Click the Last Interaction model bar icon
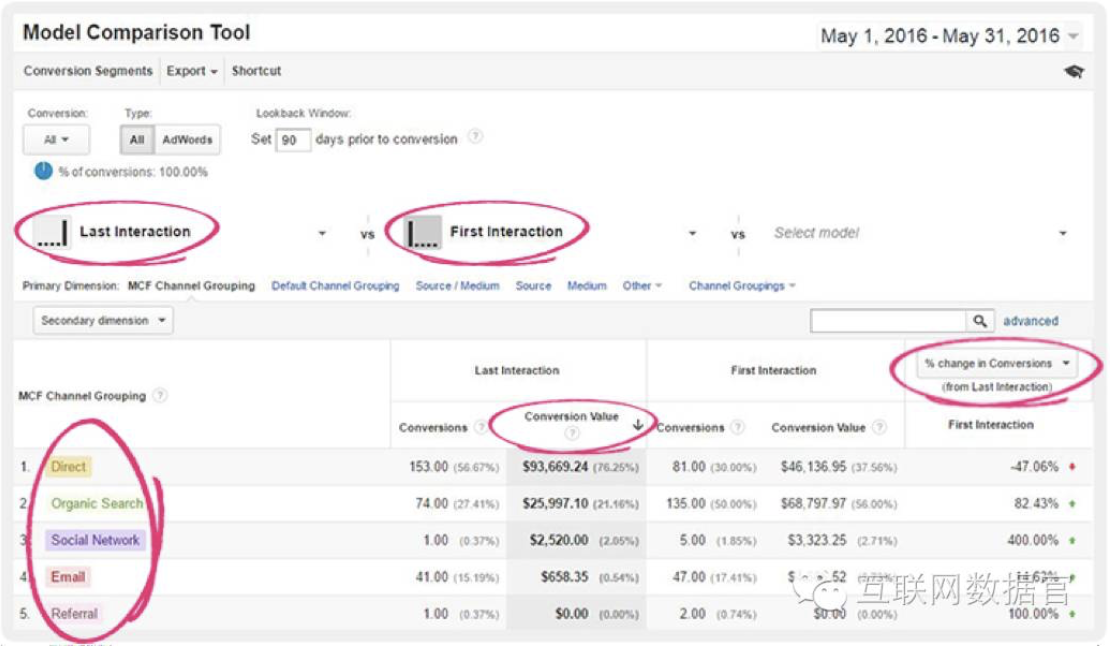This screenshot has height=648, width=1110. click(x=52, y=233)
